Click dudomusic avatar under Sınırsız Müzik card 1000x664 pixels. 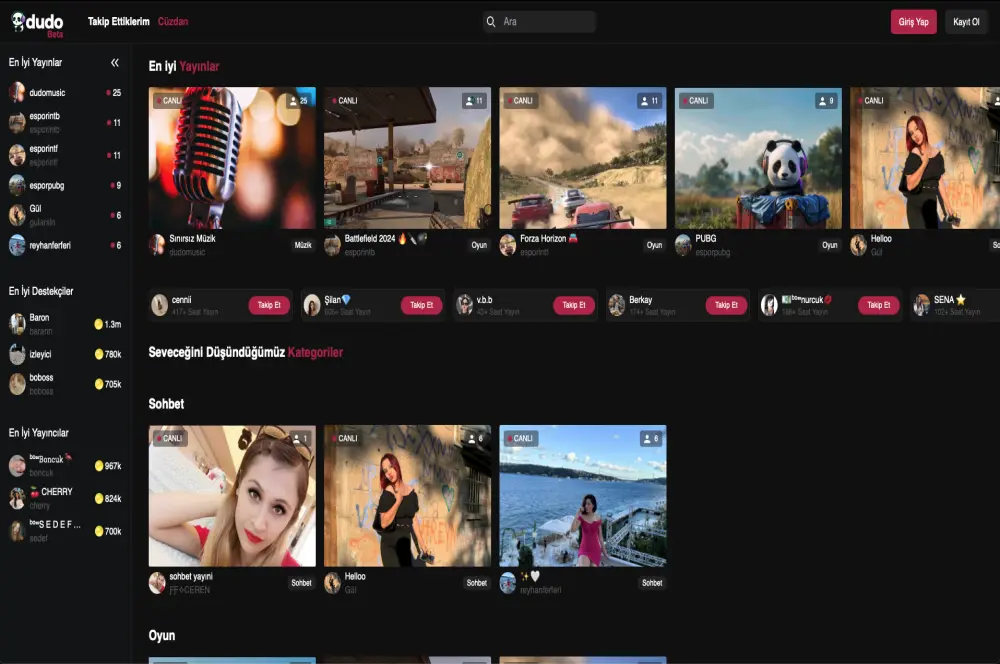pyautogui.click(x=157, y=245)
